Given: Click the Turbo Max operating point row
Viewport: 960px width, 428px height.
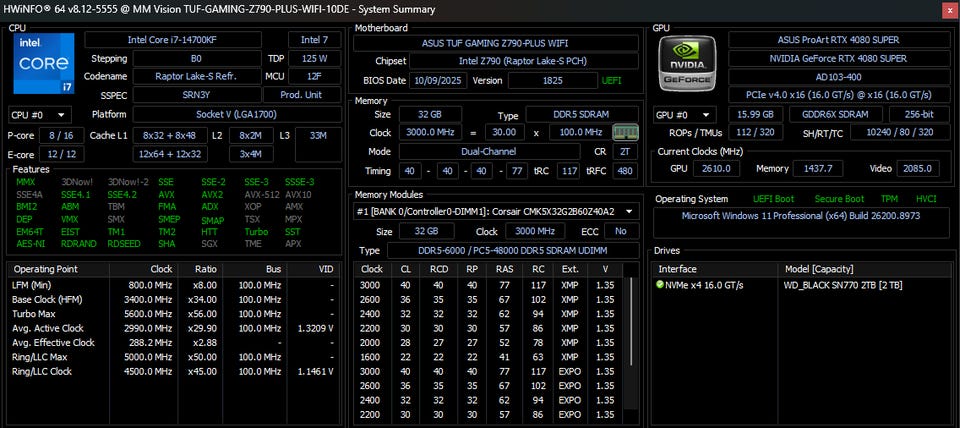Looking at the screenshot, I should [174, 314].
